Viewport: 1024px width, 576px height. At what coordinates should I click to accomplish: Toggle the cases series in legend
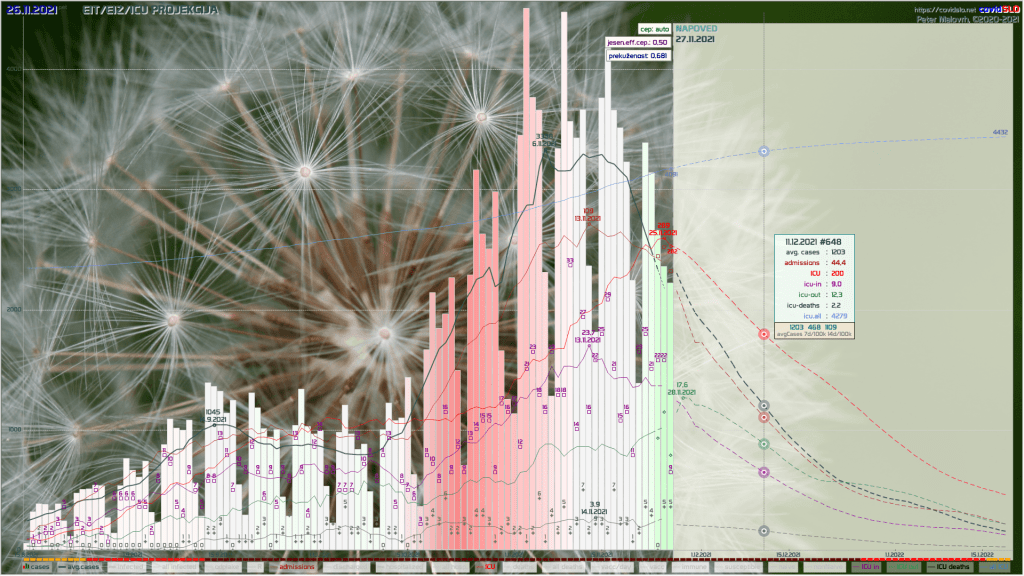coord(37,567)
